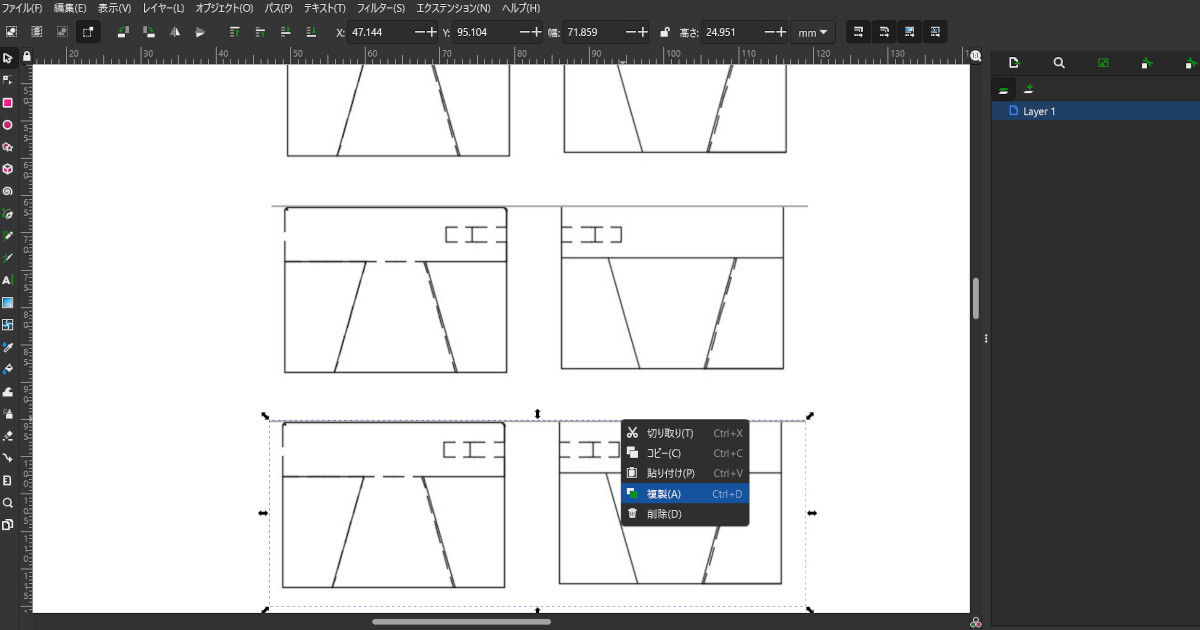This screenshot has width=1200, height=630.
Task: Open the フィルター(S) menu
Action: pos(381,8)
